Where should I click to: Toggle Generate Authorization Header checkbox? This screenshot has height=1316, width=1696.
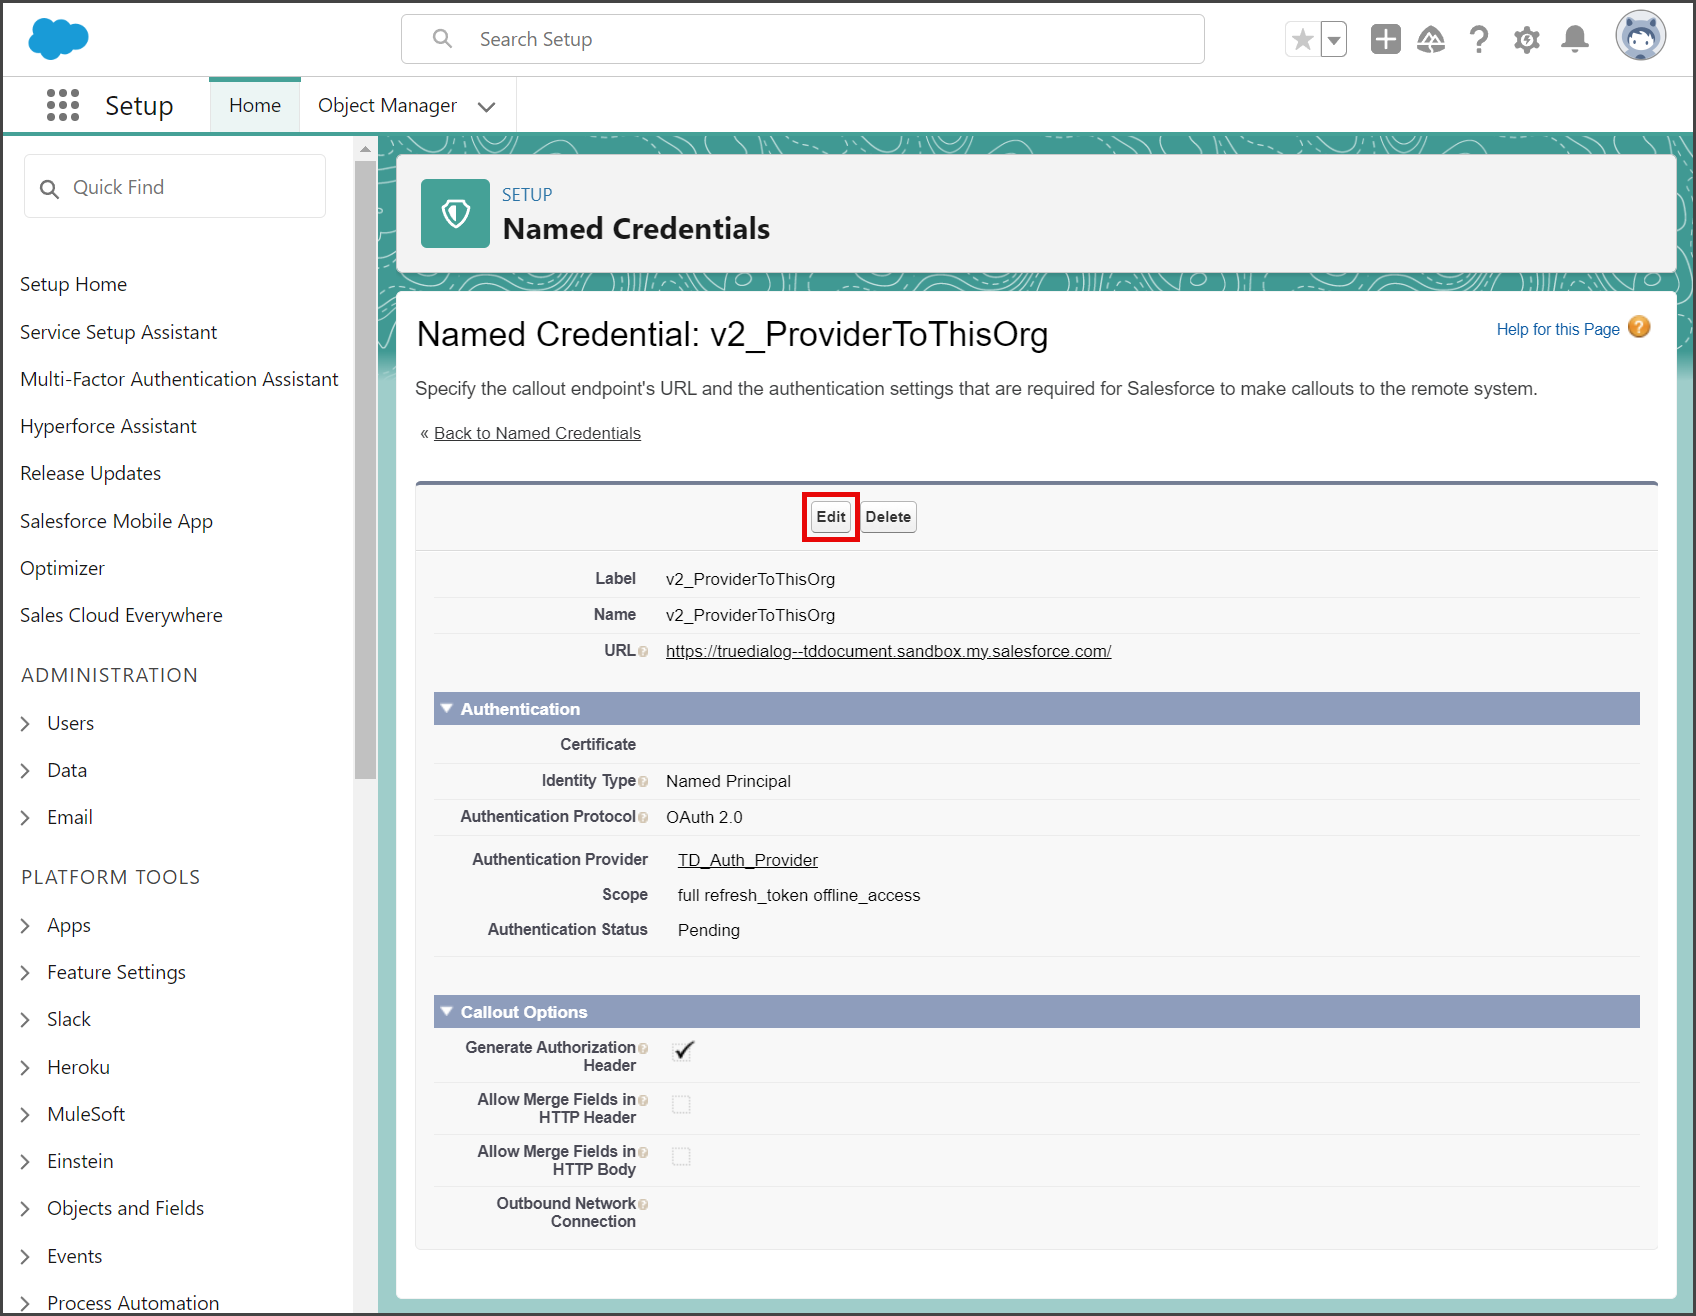click(683, 1051)
